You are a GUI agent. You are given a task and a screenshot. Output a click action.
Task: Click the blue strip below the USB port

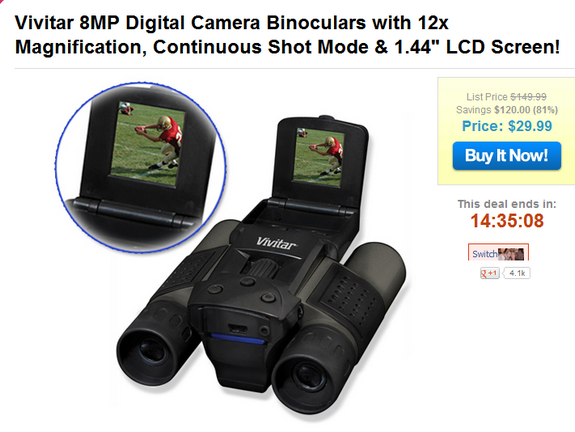point(238,339)
